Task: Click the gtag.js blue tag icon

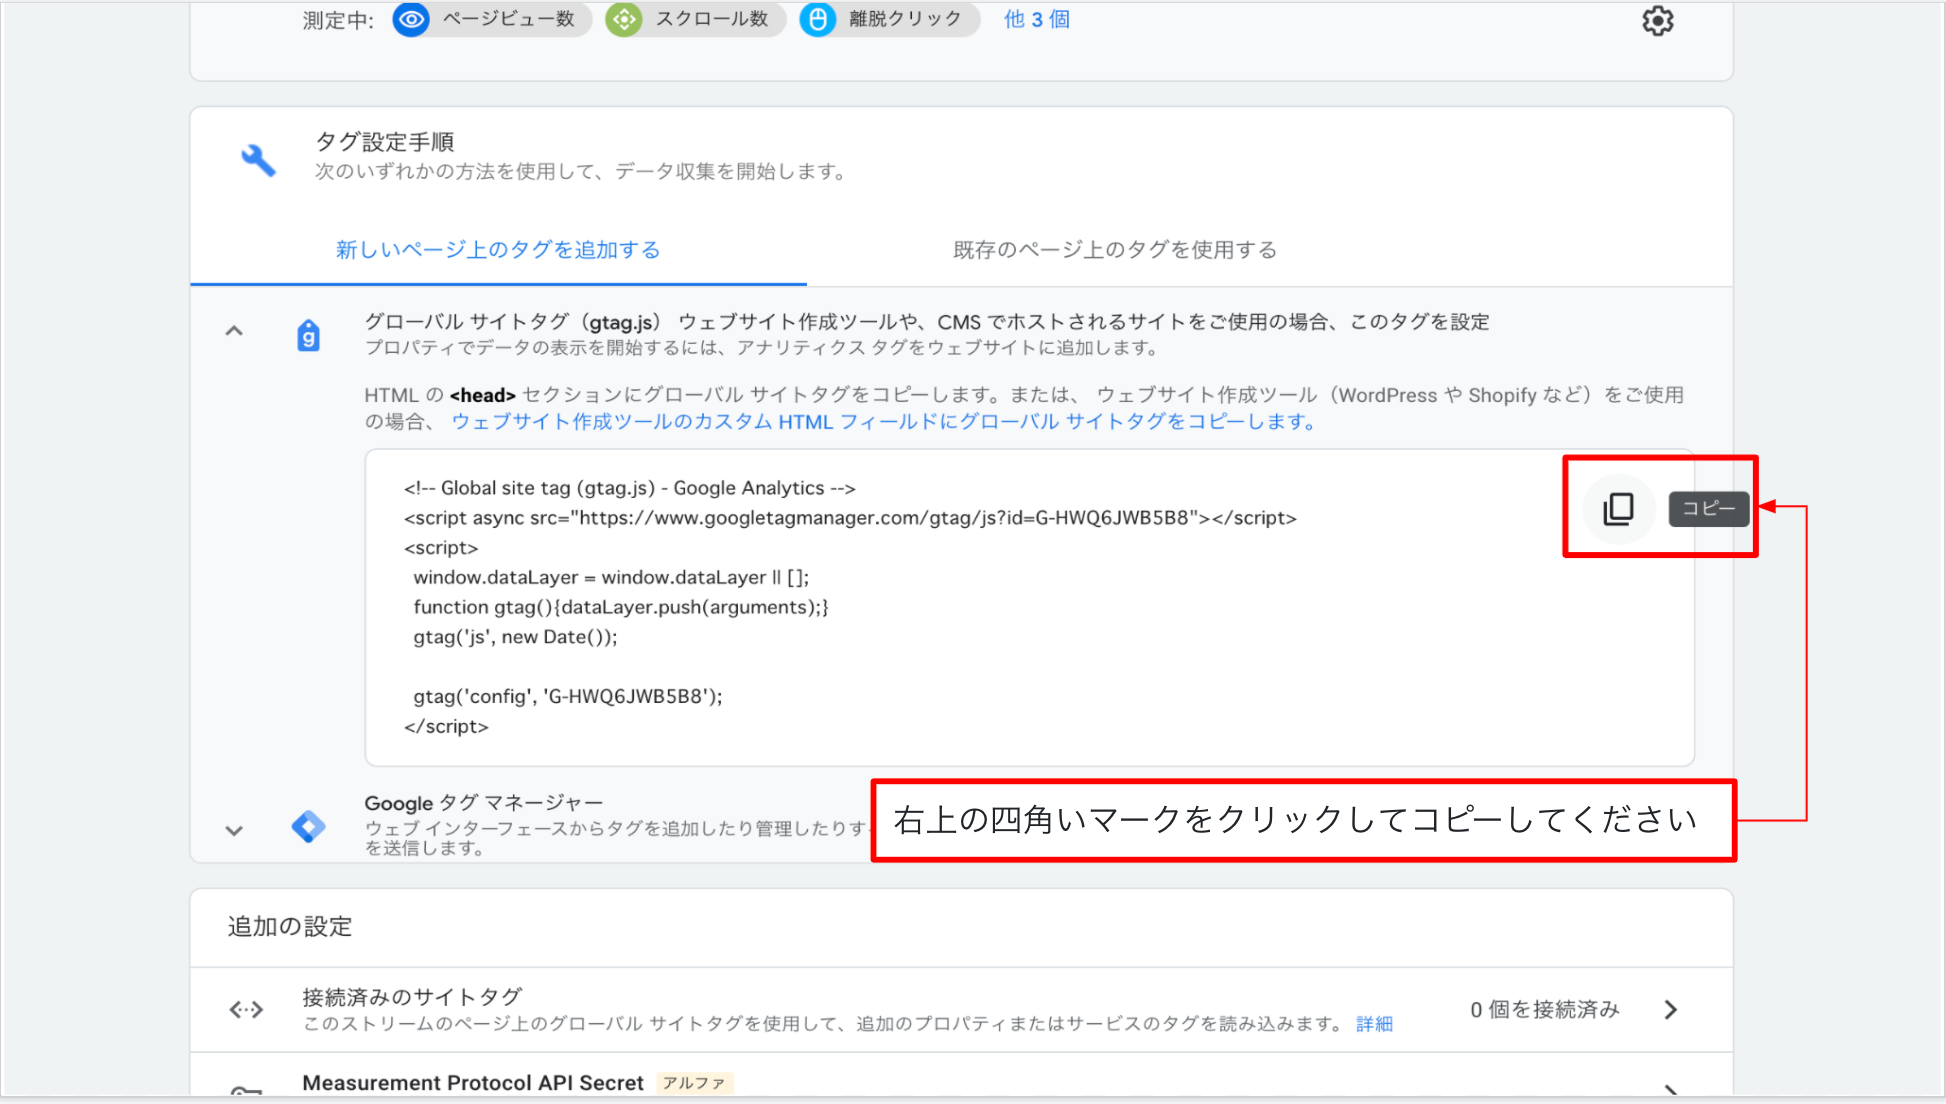Action: [x=308, y=336]
